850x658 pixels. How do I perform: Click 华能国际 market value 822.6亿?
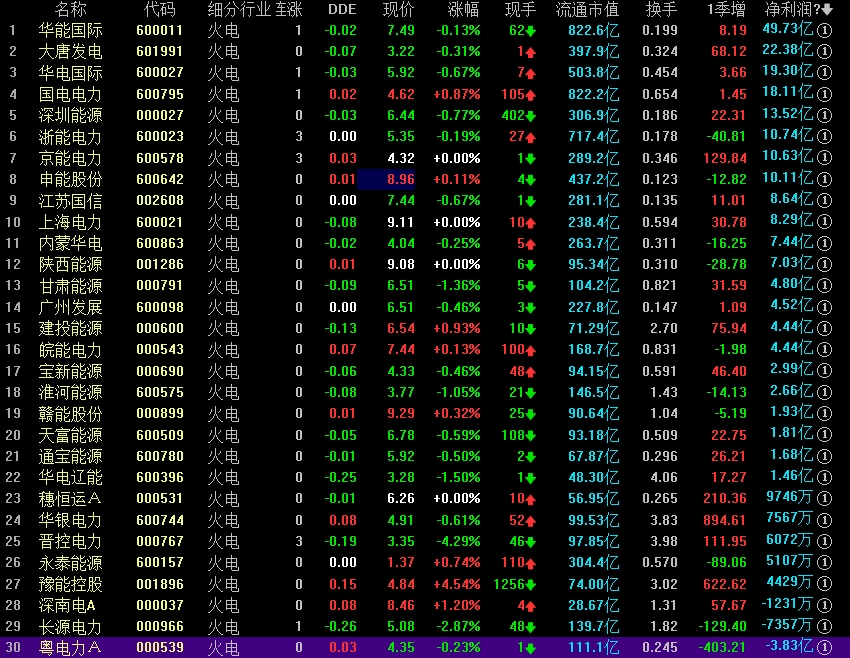pos(594,30)
